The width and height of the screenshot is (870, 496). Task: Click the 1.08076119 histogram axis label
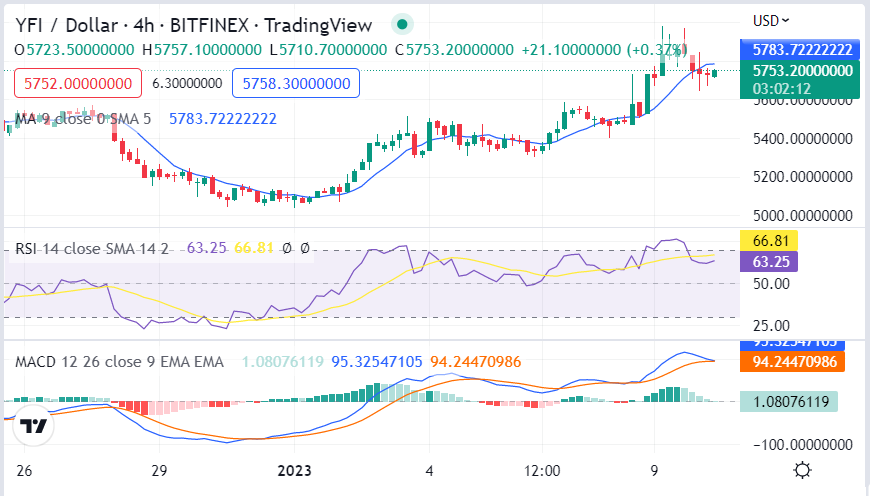point(789,401)
